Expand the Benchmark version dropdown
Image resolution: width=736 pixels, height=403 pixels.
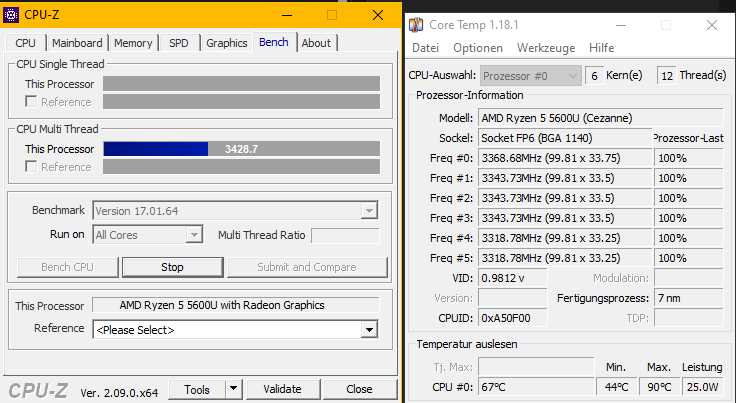[x=369, y=211]
